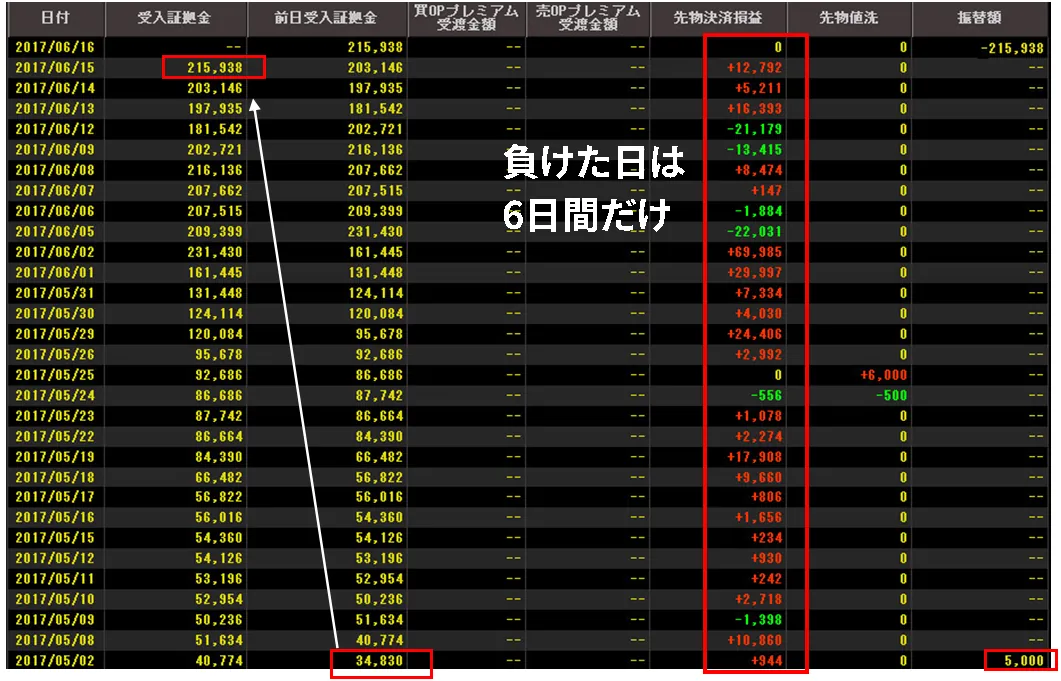
Task: Select the futures loss -556
Action: (x=765, y=395)
